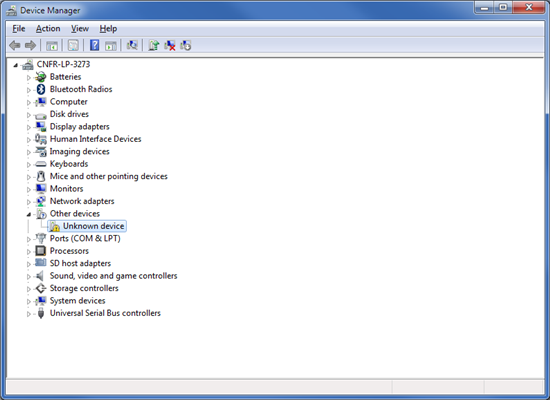Viewport: 550px width, 400px height.
Task: Select the Keyboards label text
Action: [x=69, y=164]
